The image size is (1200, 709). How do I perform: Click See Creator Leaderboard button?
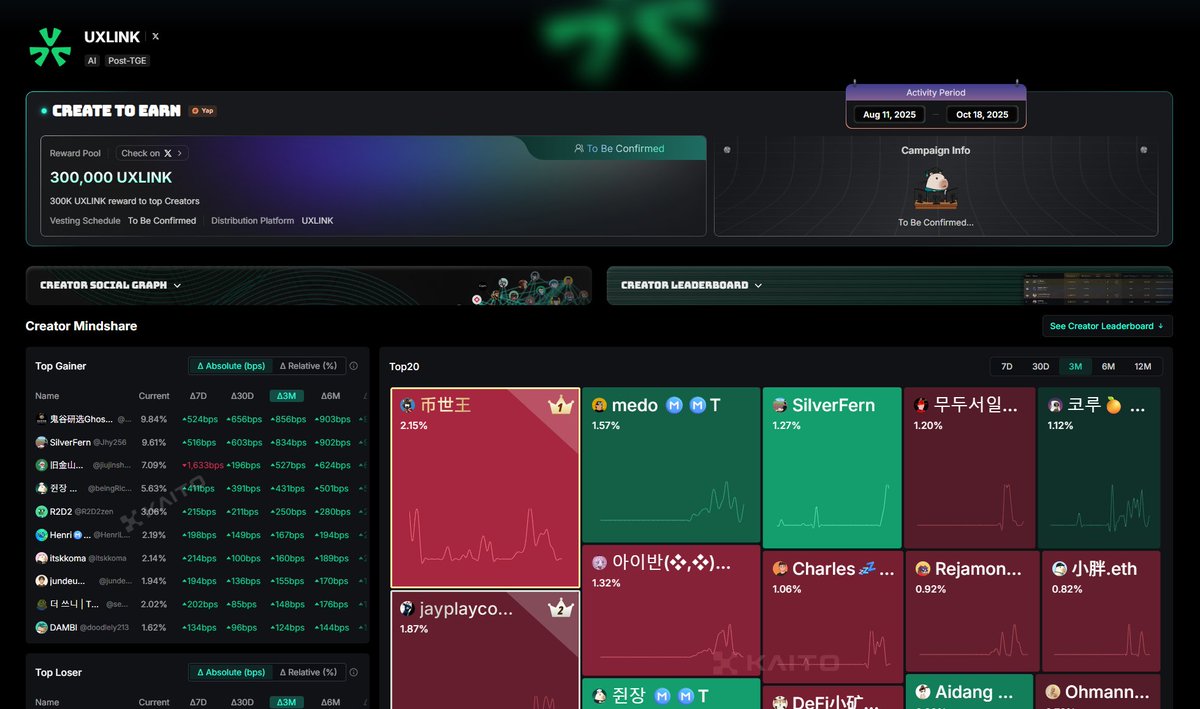pos(1106,326)
